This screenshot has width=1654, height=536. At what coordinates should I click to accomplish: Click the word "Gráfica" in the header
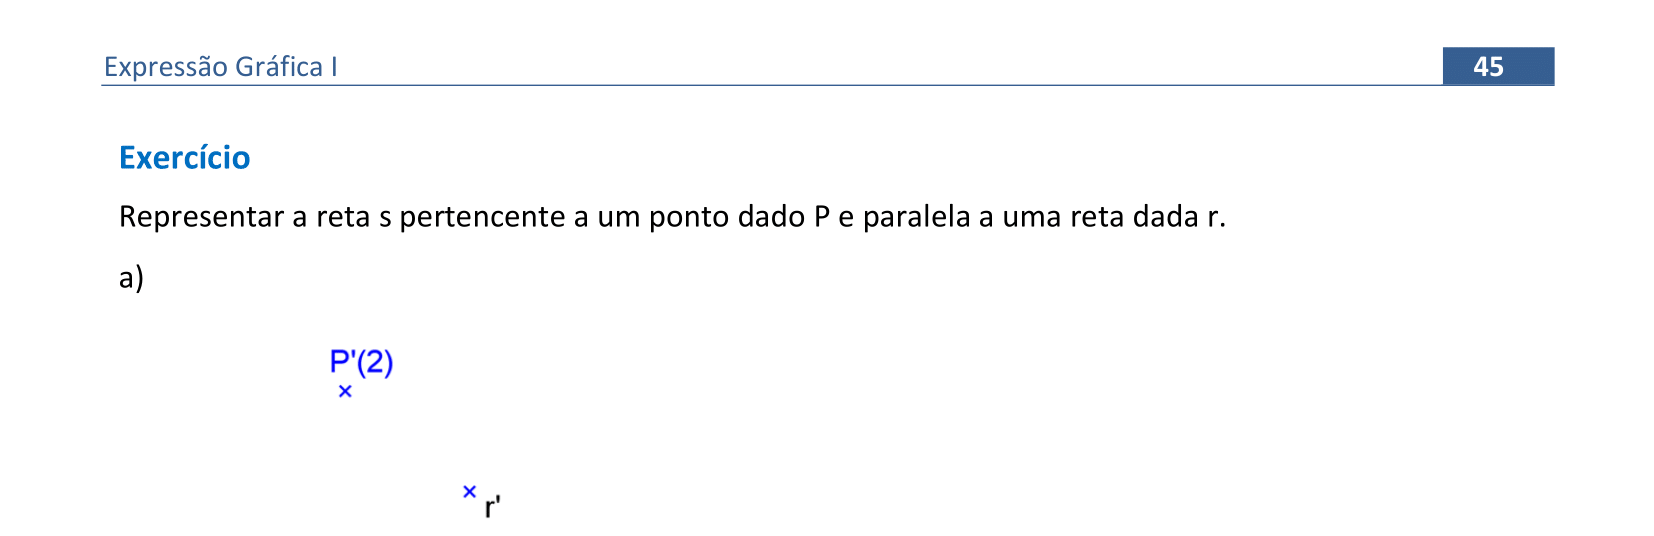[279, 67]
